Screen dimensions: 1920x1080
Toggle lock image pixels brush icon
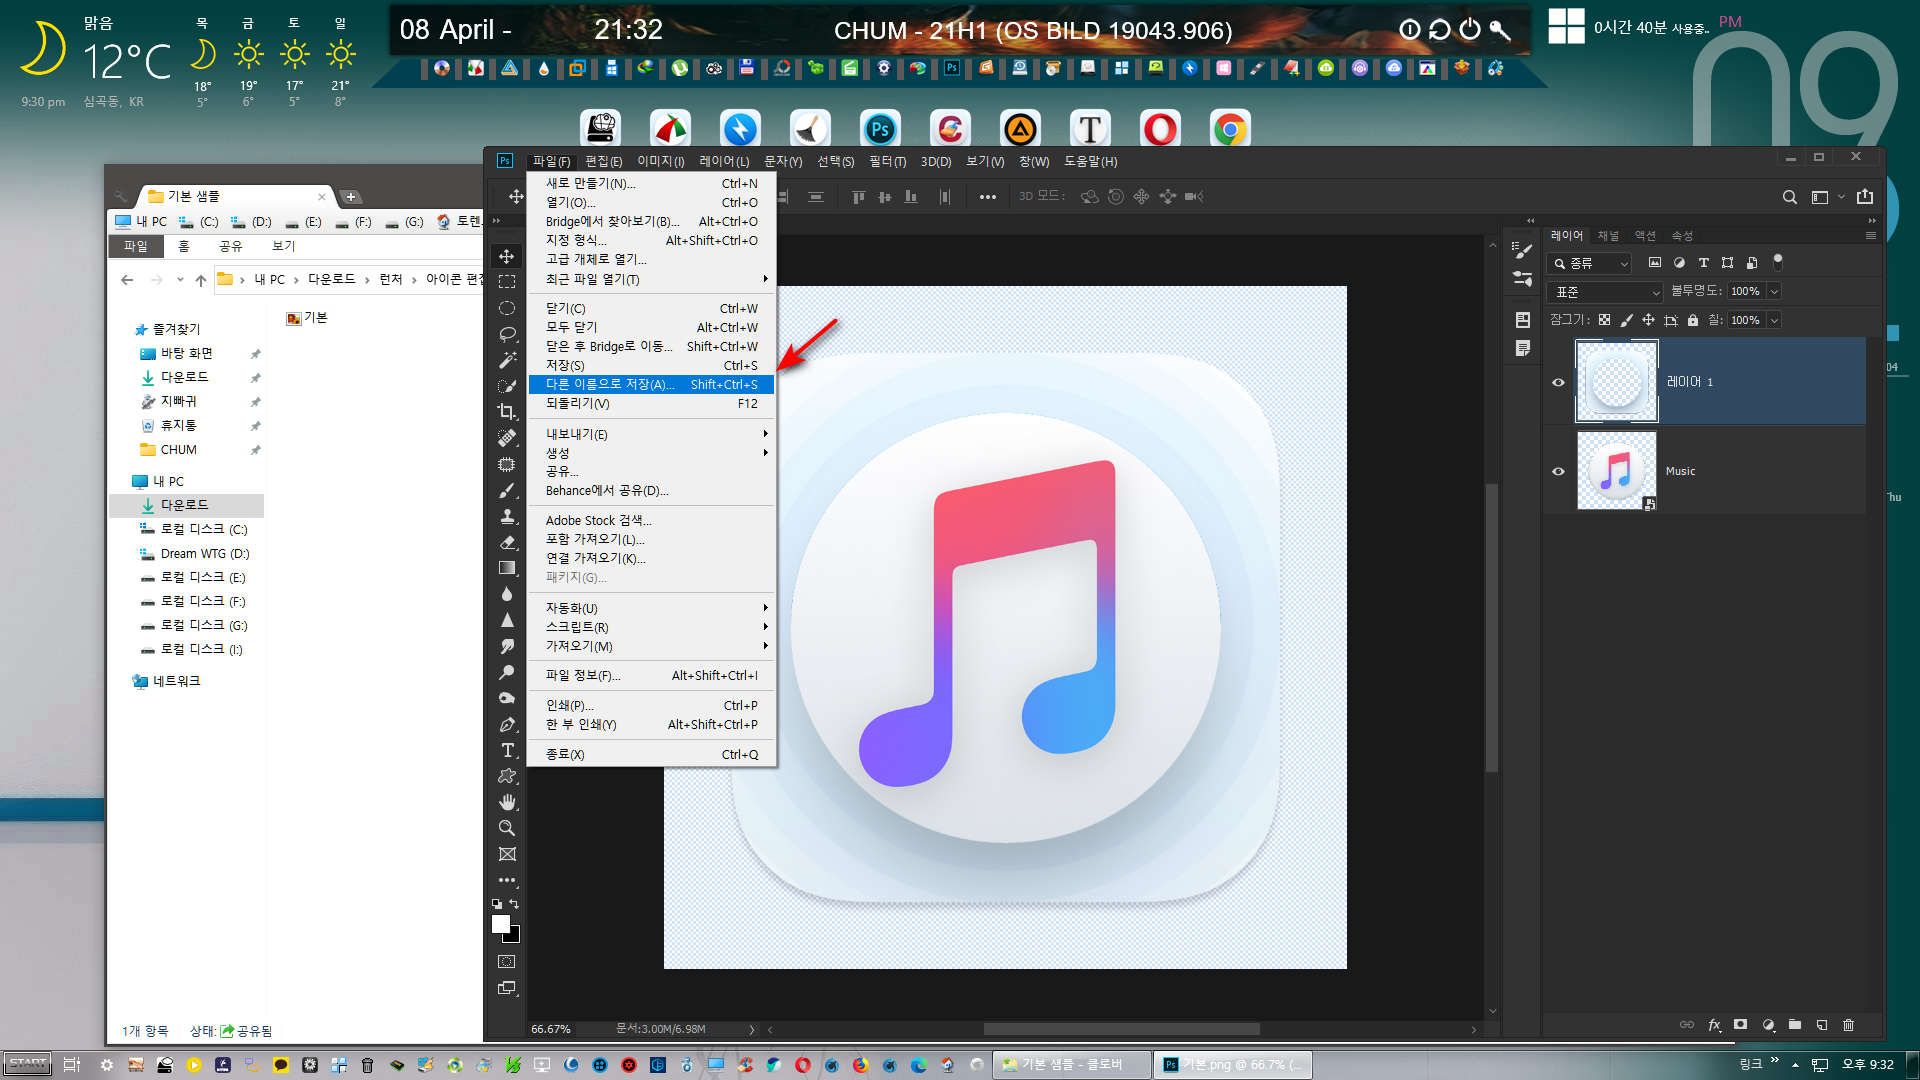(1626, 320)
